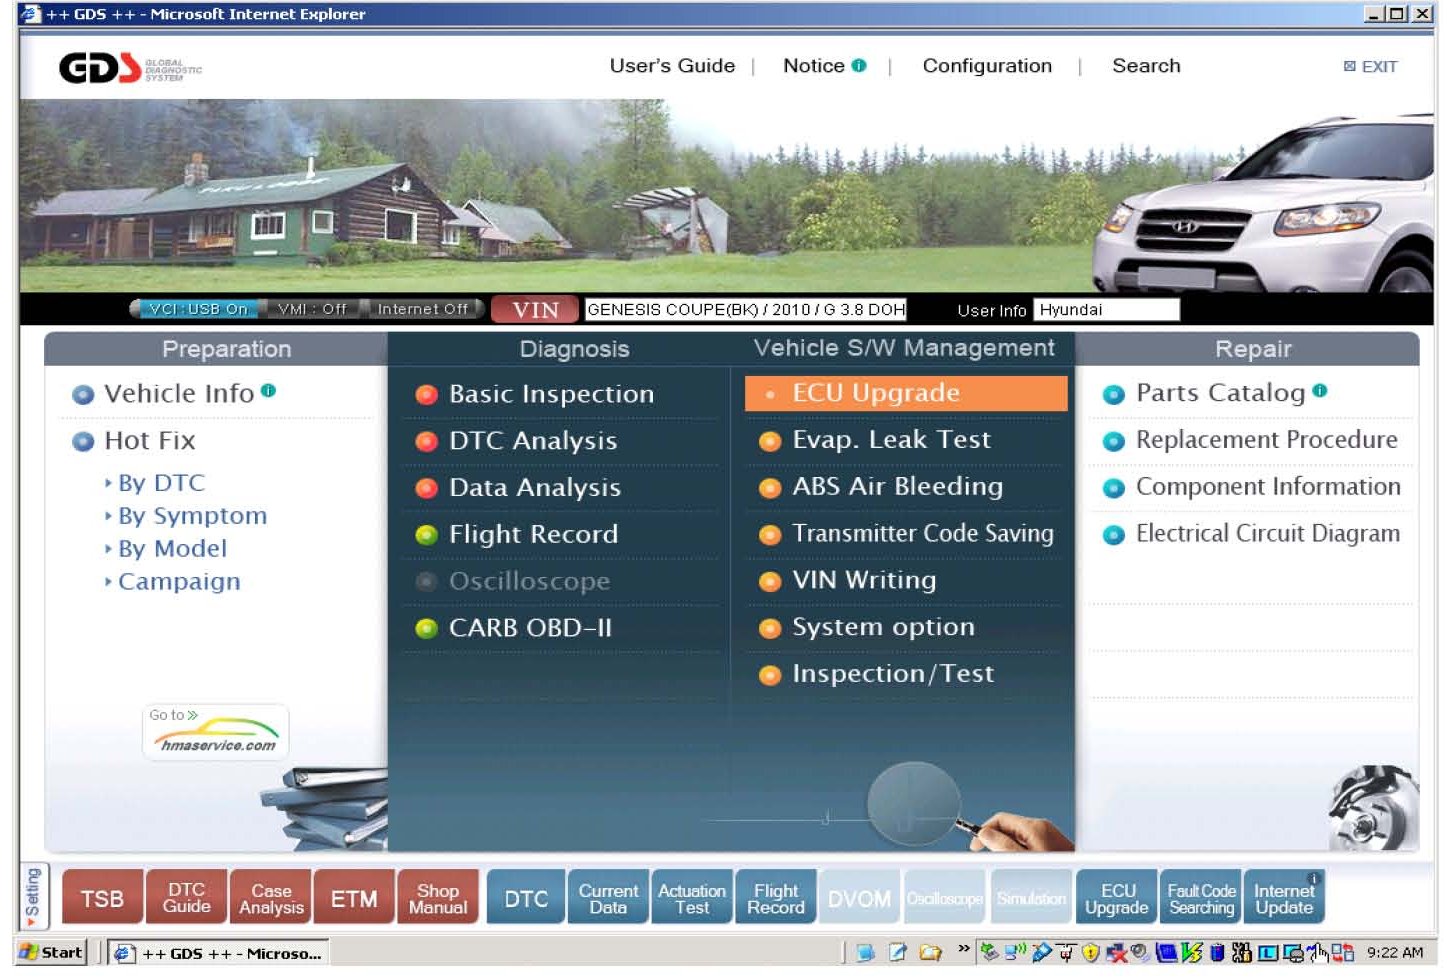Open the User's Guide menu
Screen dimensions: 1447x979
[672, 66]
